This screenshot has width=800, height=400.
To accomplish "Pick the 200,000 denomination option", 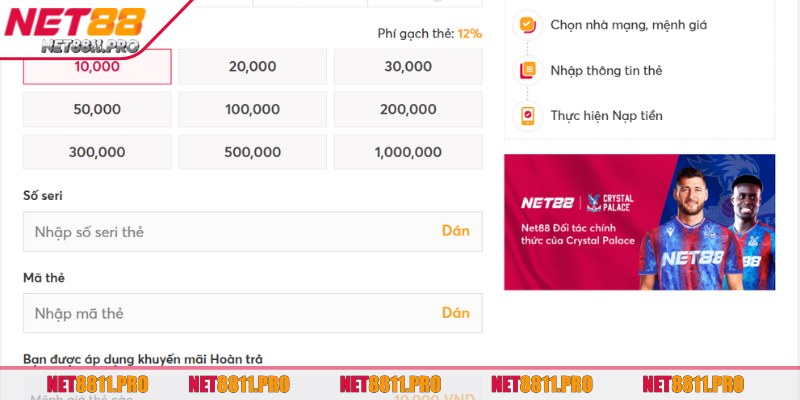I will [x=407, y=109].
